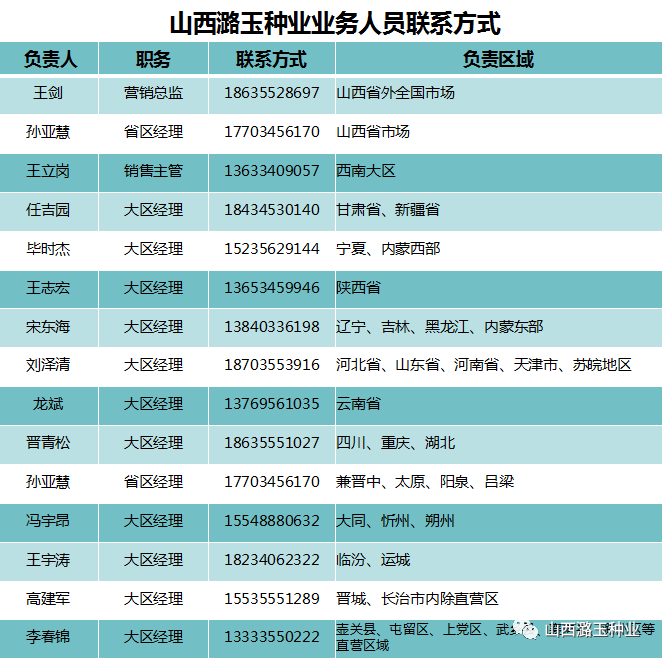Select the 职务 column header
The width and height of the screenshot is (662, 659).
click(153, 59)
